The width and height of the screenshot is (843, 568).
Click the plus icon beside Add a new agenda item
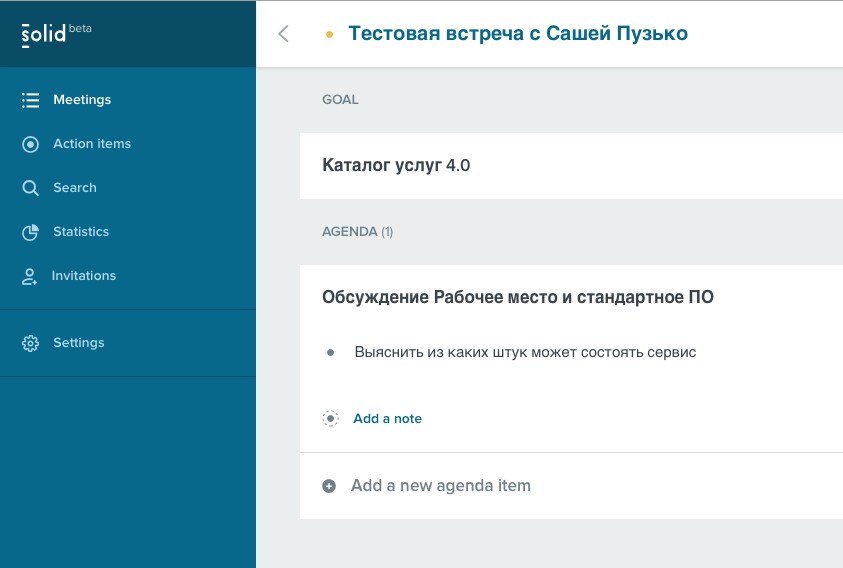[329, 486]
